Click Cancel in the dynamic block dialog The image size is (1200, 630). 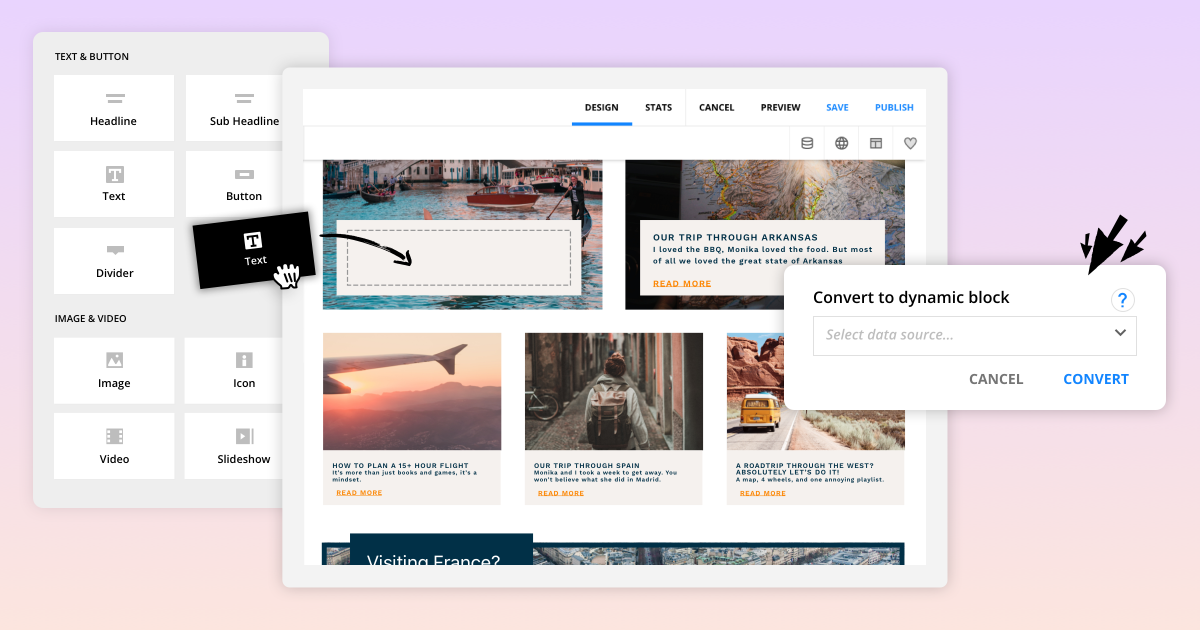996,379
